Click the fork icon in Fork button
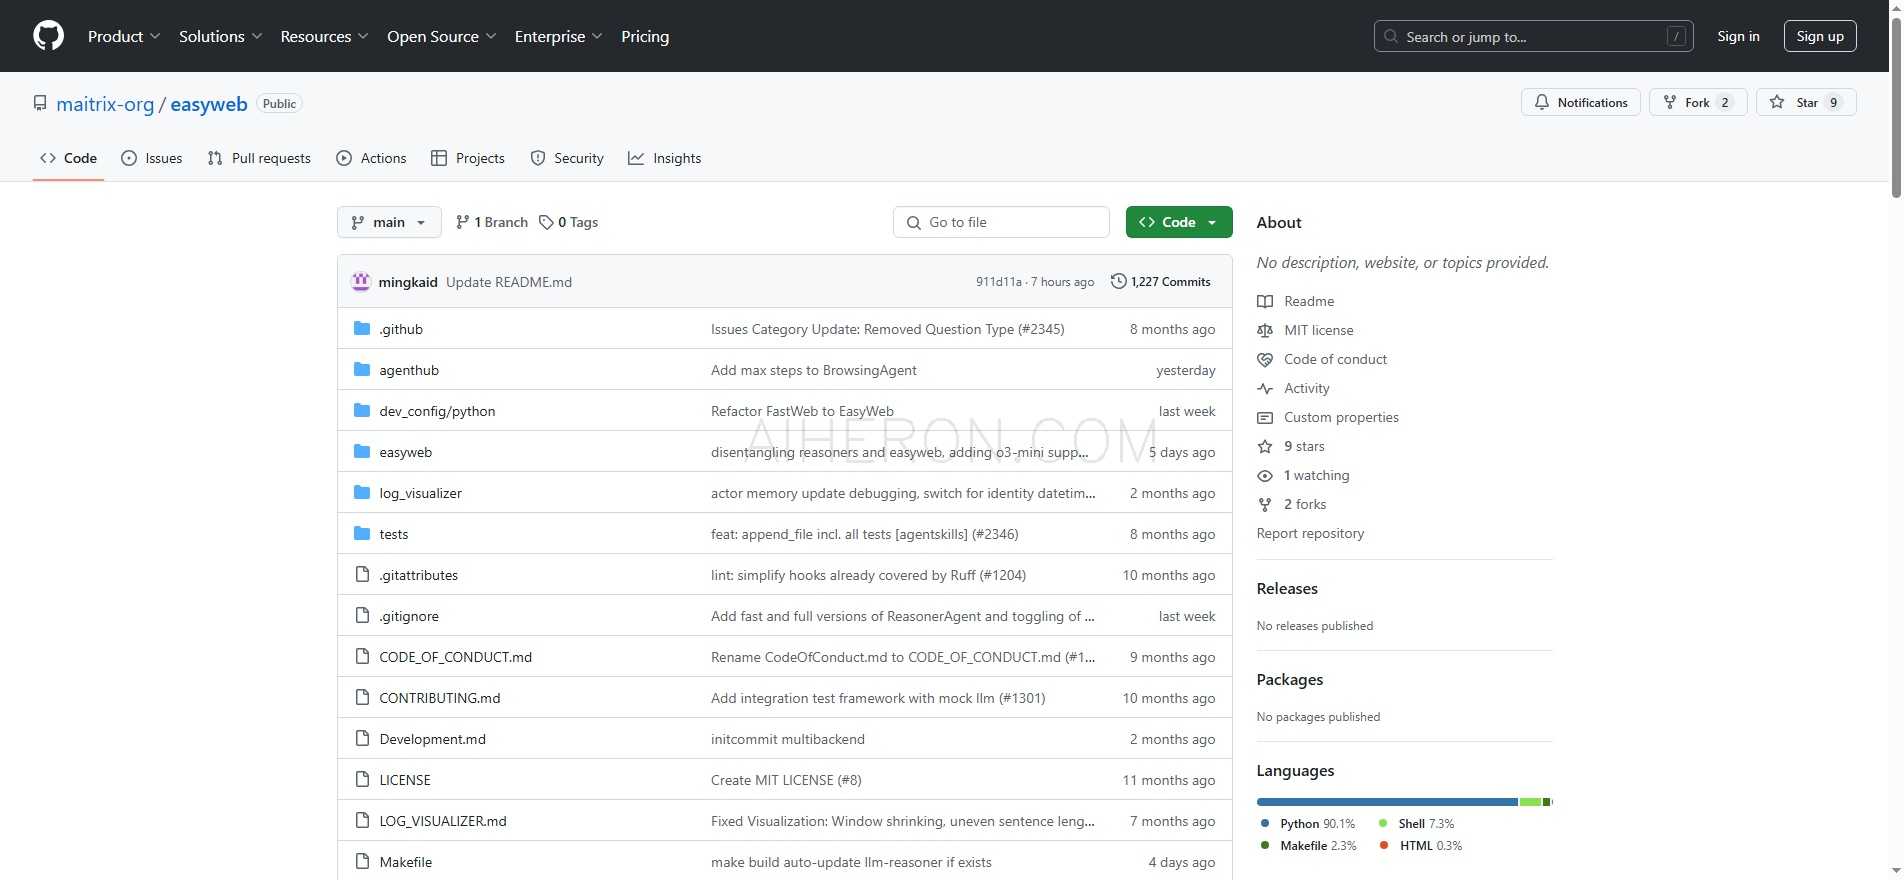Image resolution: width=1904 pixels, height=880 pixels. (1669, 102)
